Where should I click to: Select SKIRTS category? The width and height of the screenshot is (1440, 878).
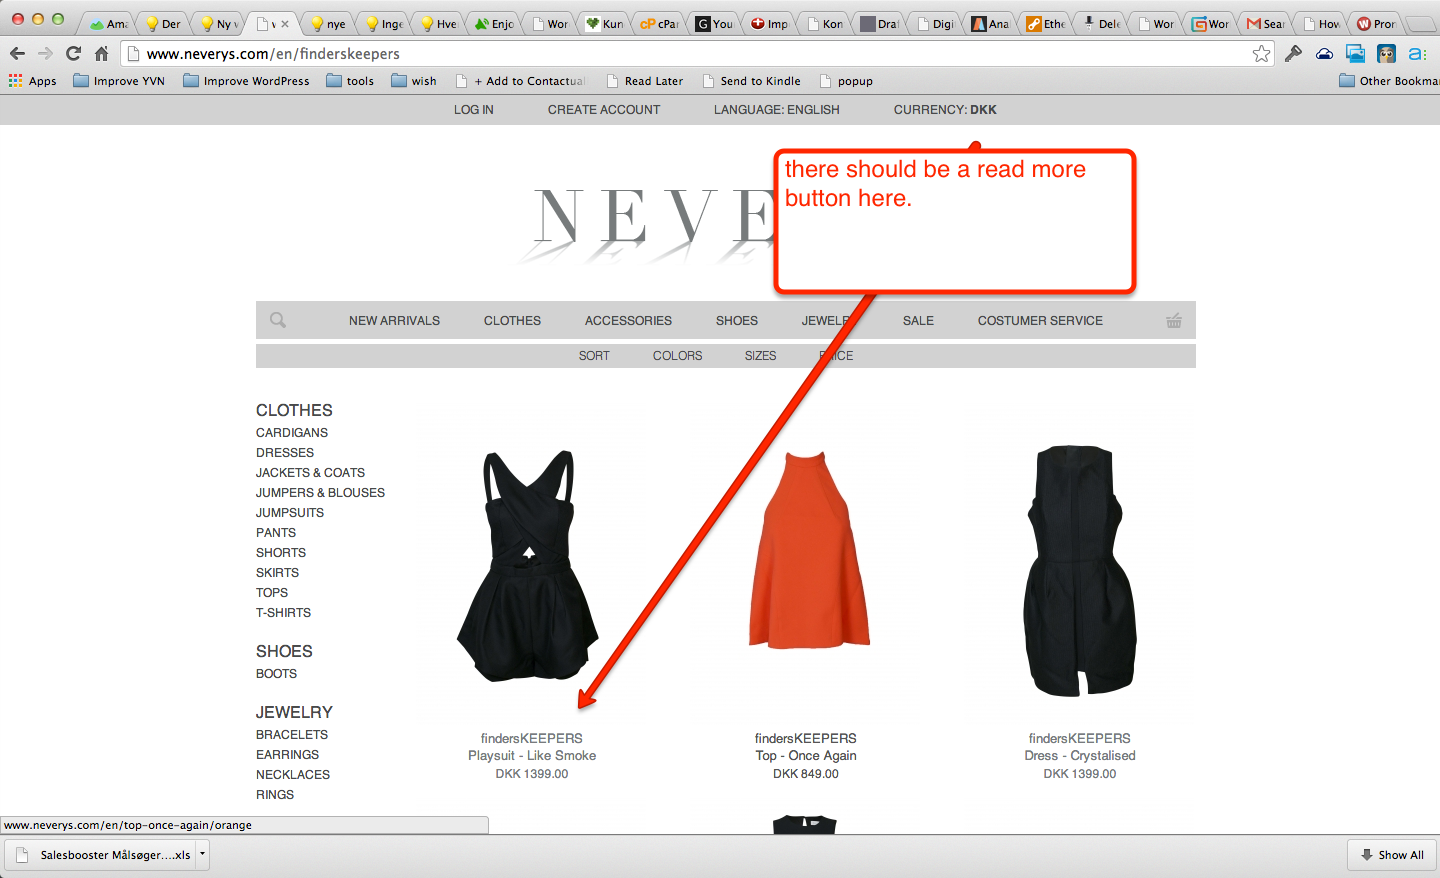pyautogui.click(x=277, y=573)
